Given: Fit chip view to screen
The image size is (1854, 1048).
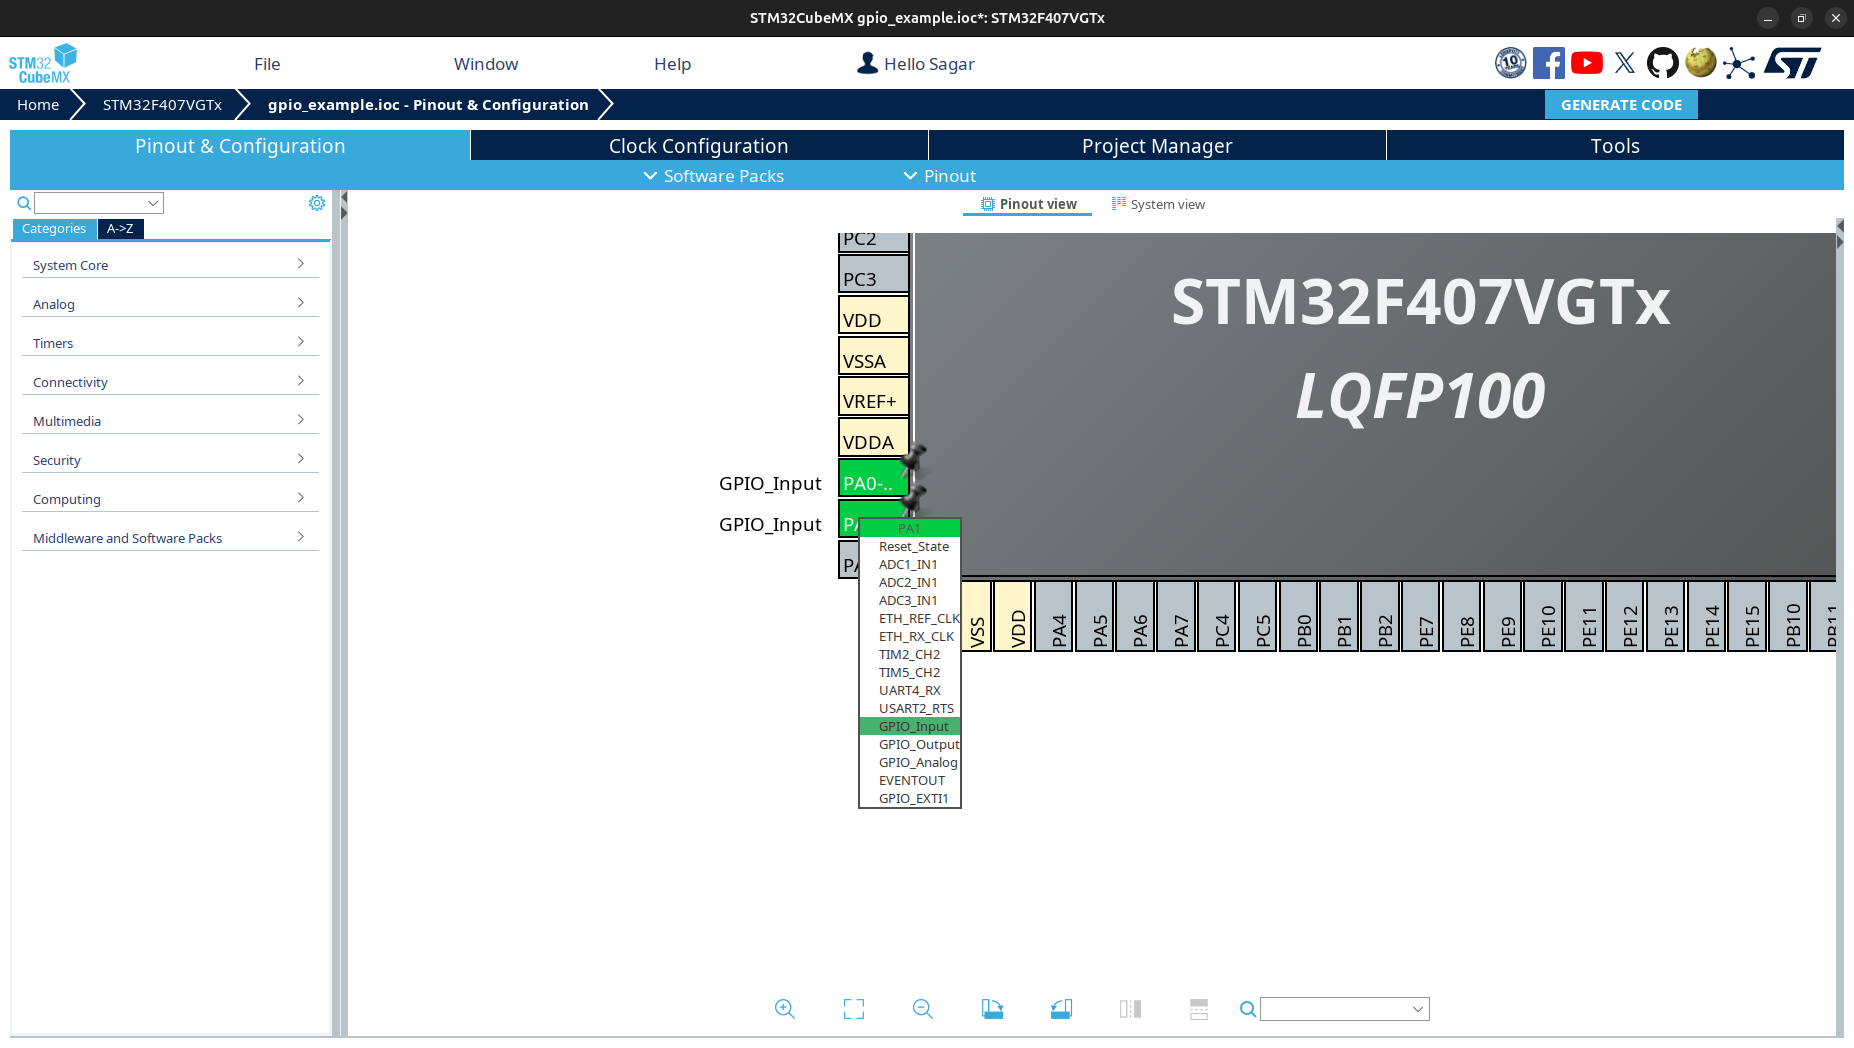Looking at the screenshot, I should [x=854, y=1009].
